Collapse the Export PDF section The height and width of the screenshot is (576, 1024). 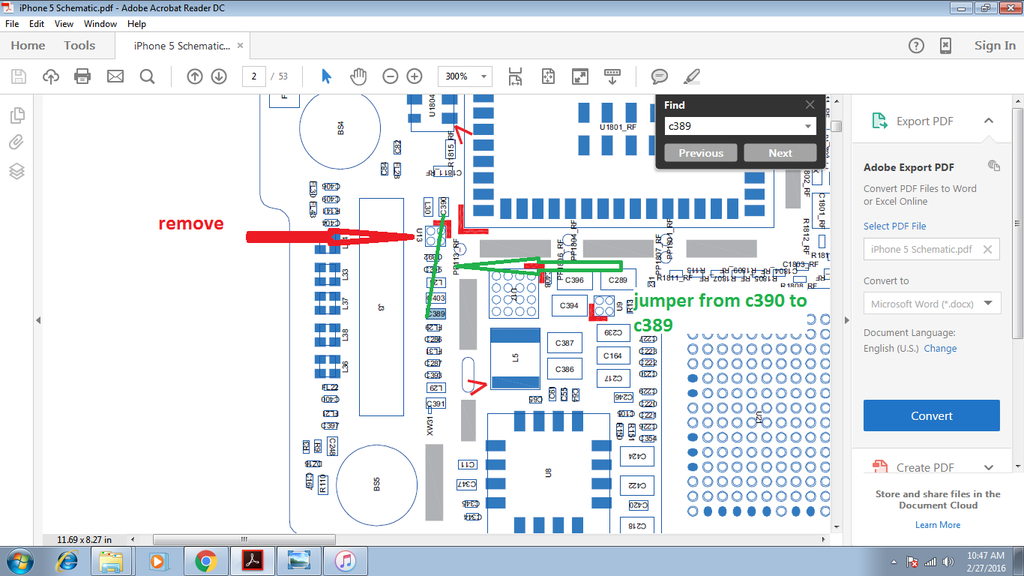[988, 121]
